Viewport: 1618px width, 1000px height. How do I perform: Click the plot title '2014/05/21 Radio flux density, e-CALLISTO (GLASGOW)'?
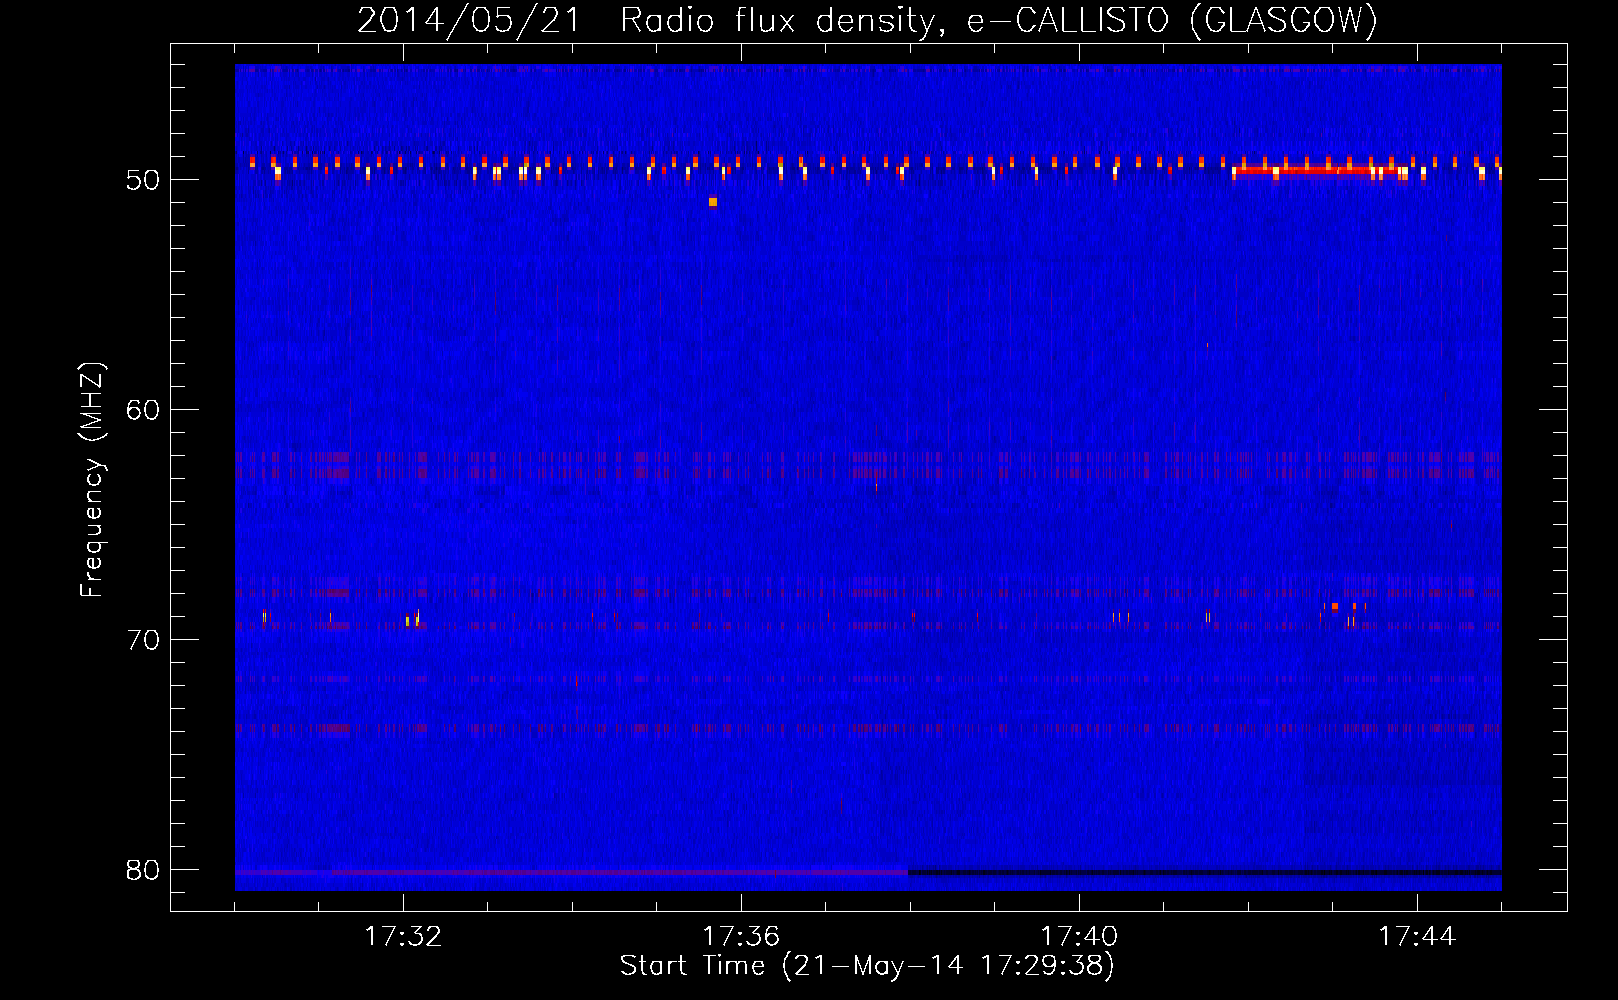[x=867, y=20]
